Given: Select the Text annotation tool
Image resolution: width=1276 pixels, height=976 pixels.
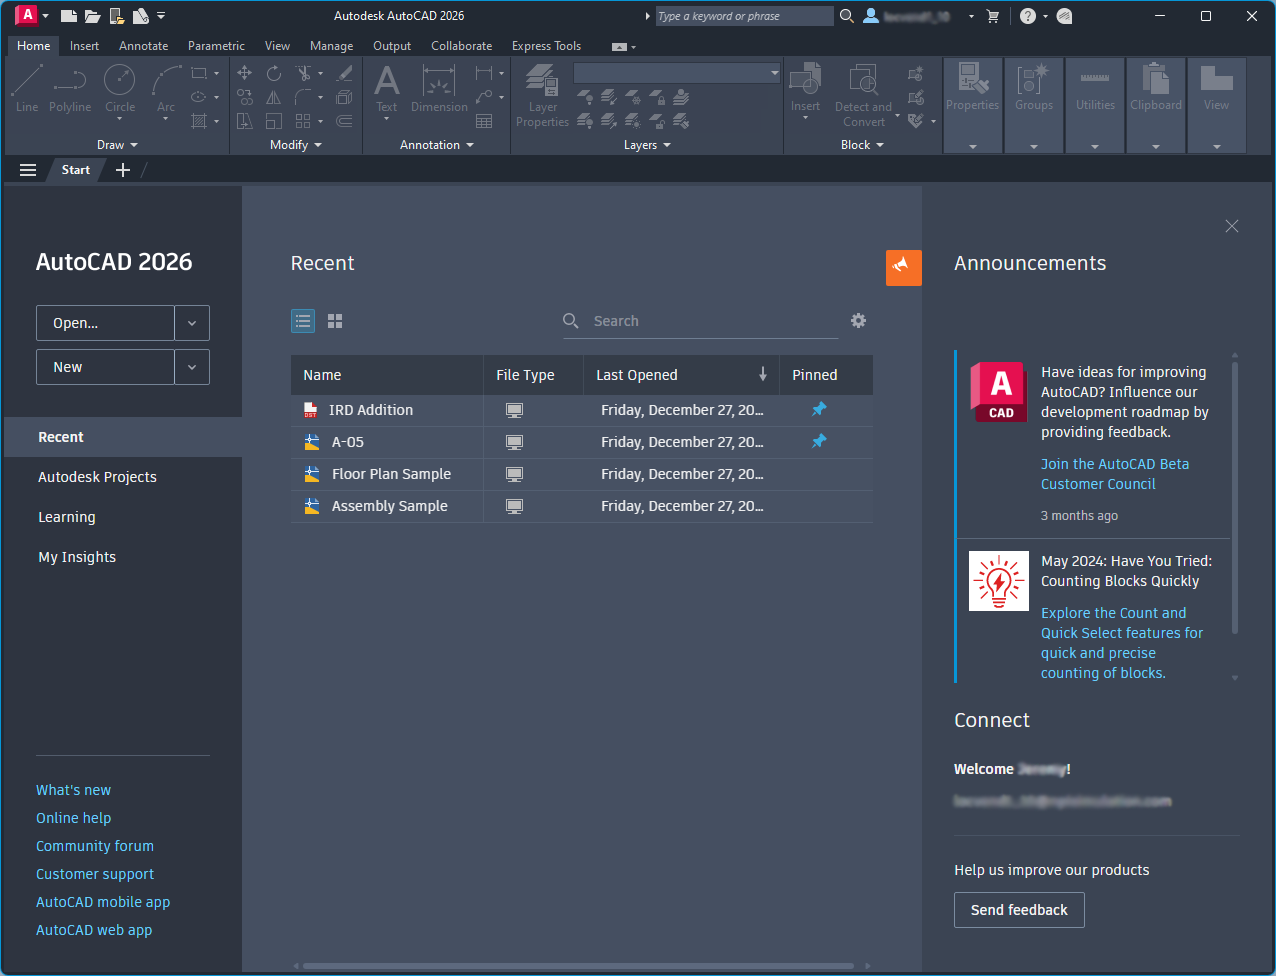Looking at the screenshot, I should click(387, 88).
